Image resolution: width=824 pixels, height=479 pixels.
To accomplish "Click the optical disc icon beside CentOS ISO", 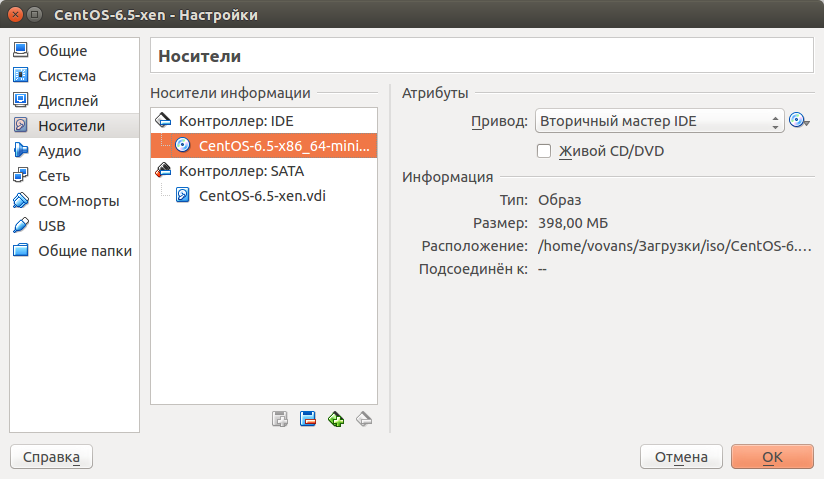I will 182,145.
